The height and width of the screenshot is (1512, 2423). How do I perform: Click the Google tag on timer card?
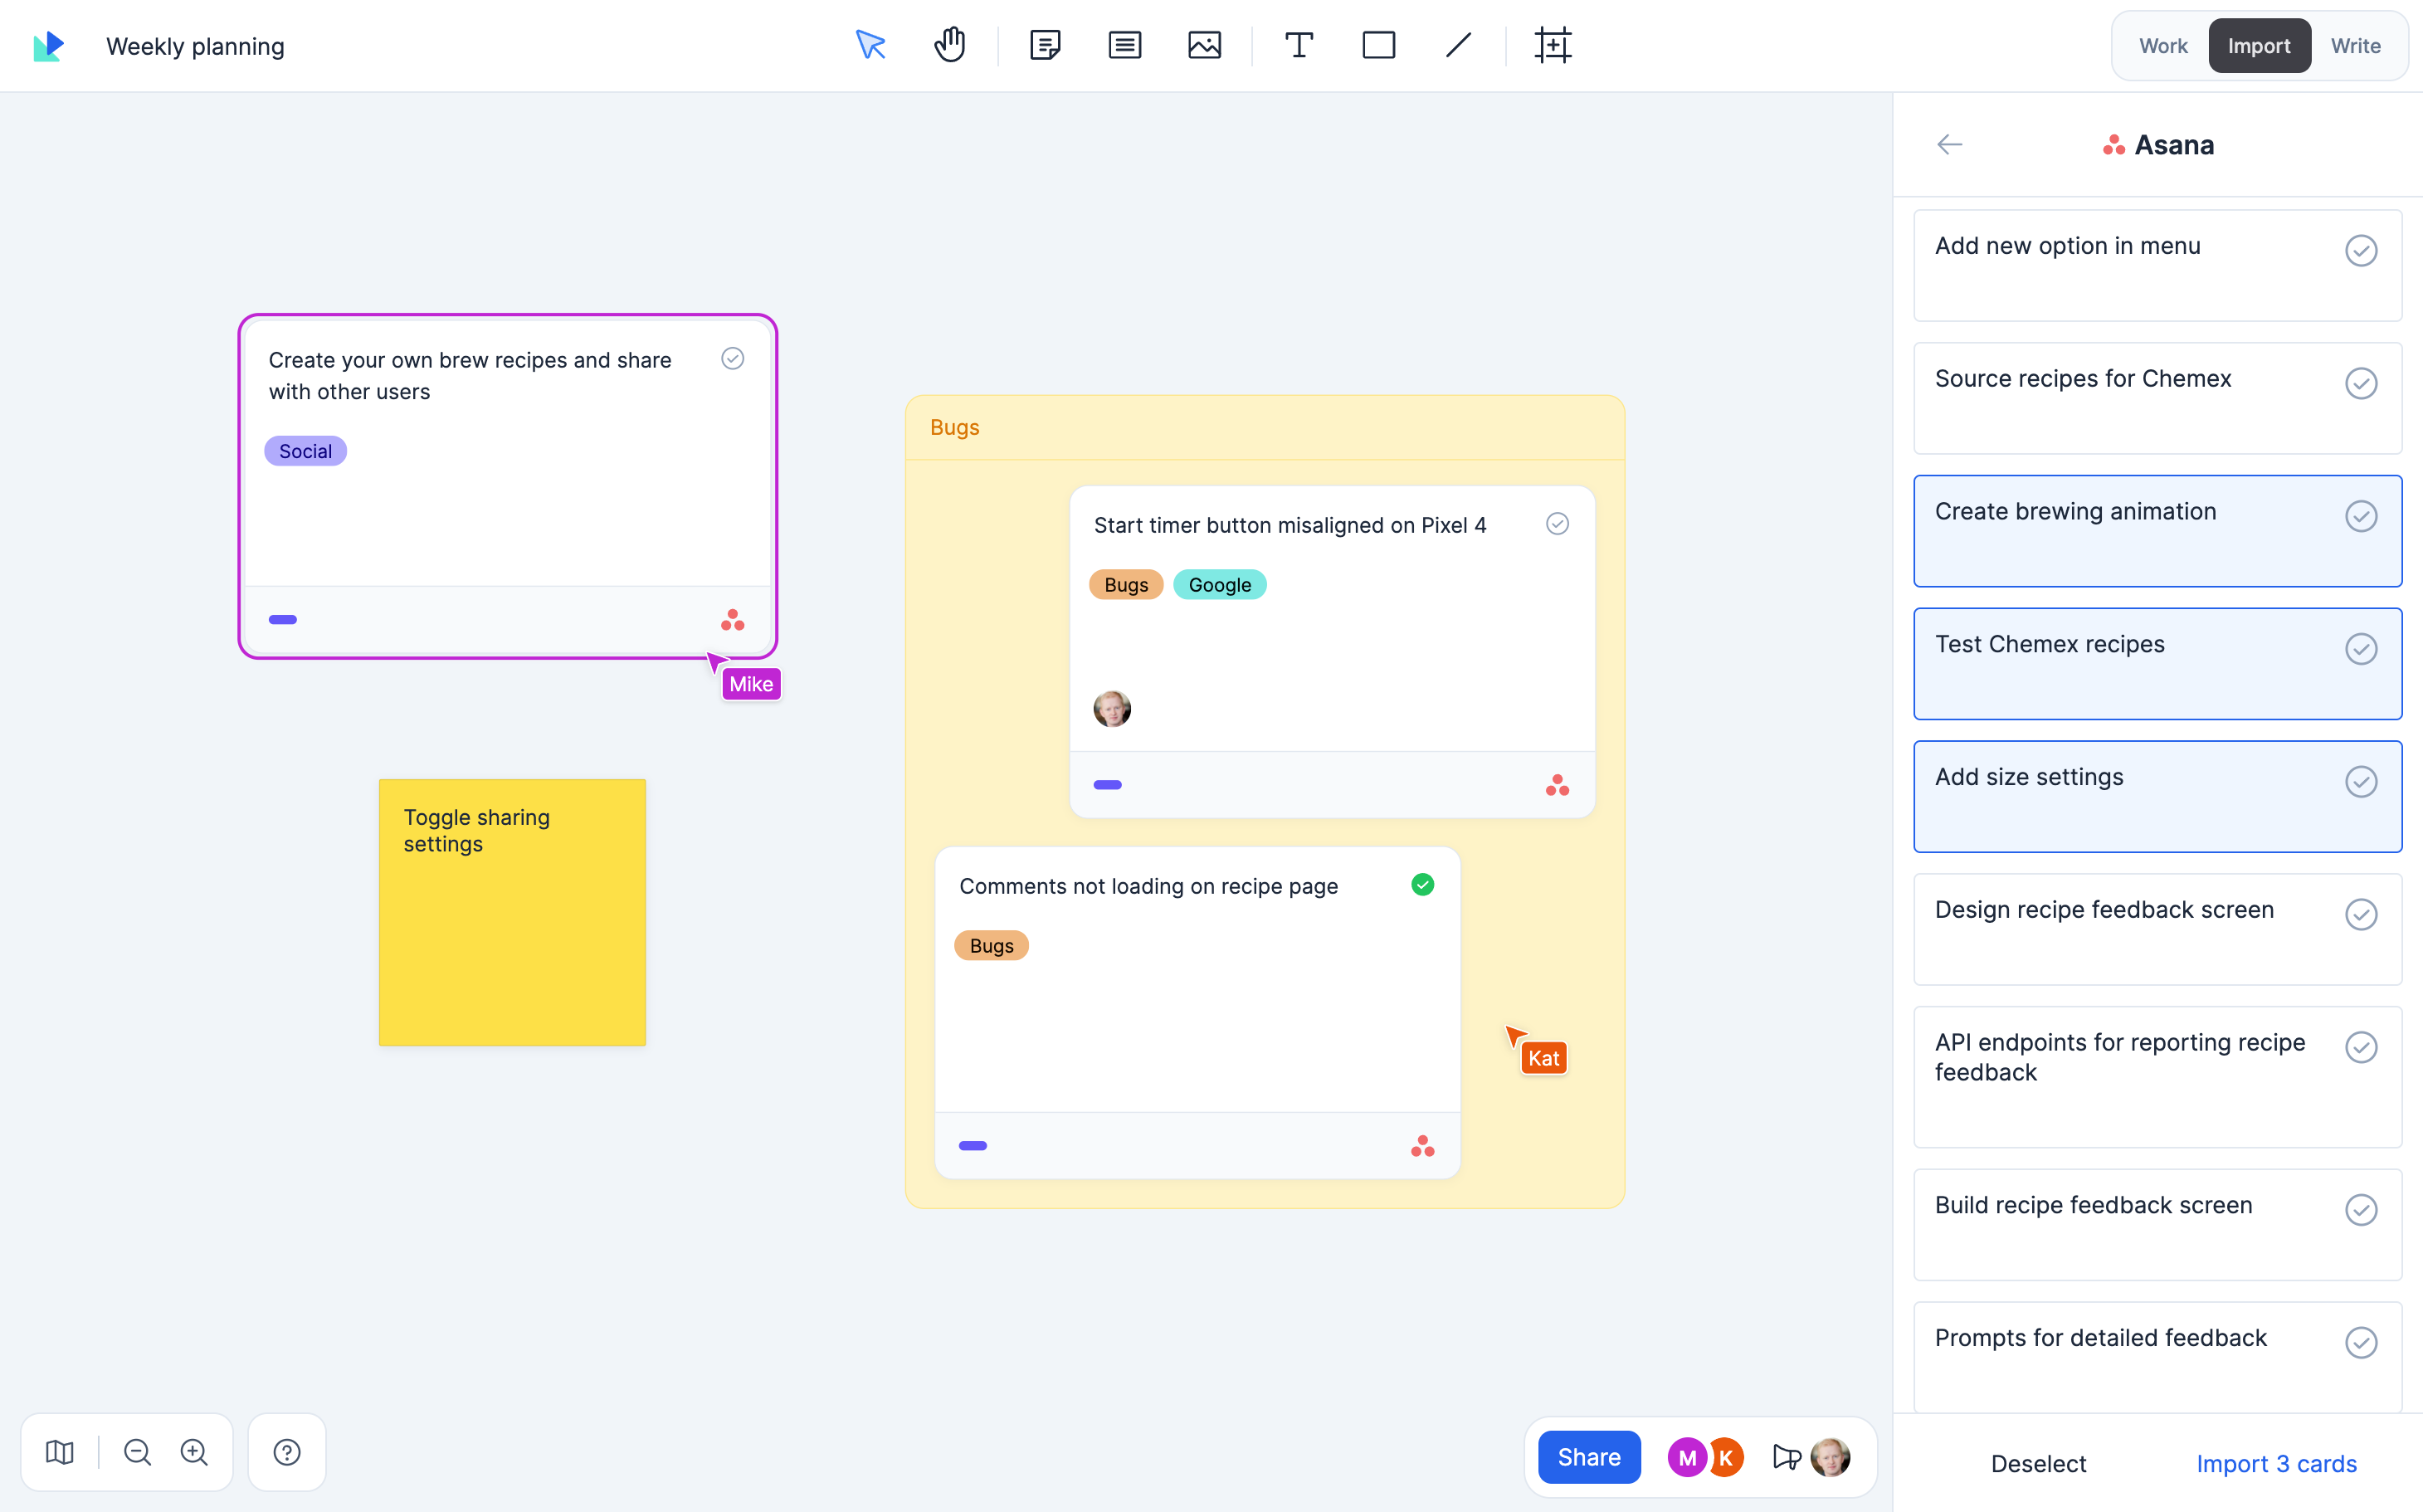(x=1219, y=585)
